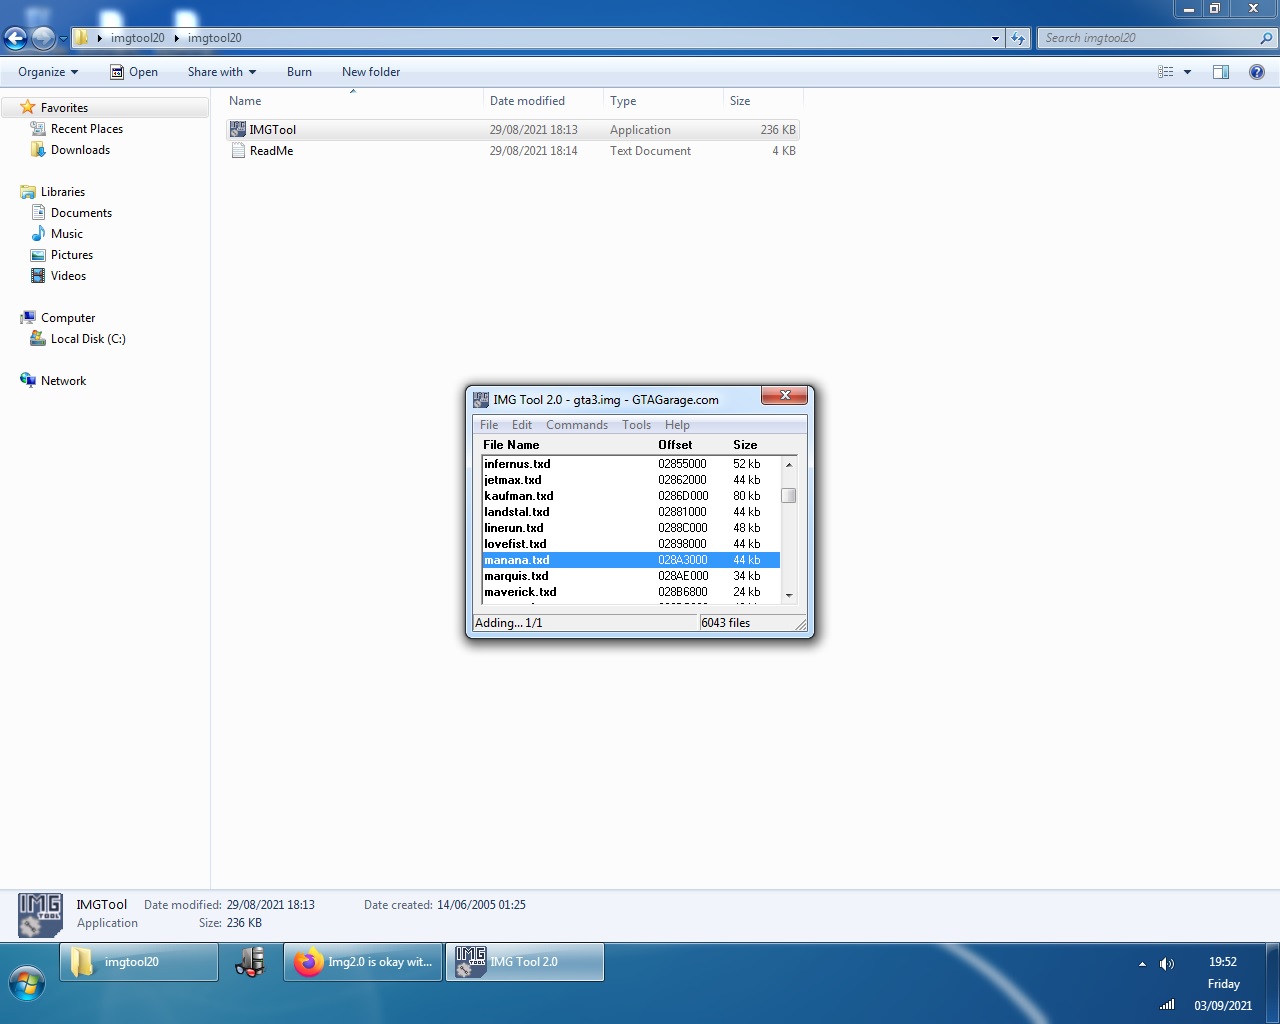Click Burn in Explorer toolbar
The image size is (1280, 1024).
(x=299, y=72)
